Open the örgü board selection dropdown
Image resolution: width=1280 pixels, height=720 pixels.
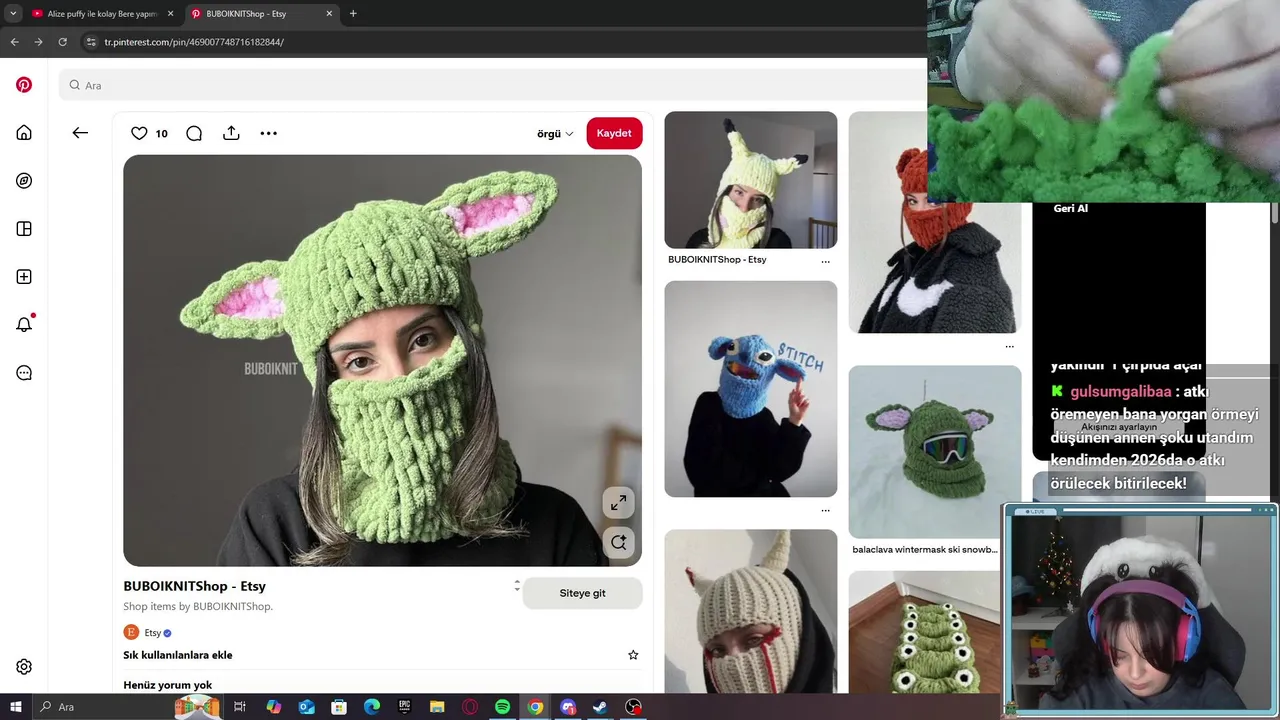(x=555, y=133)
